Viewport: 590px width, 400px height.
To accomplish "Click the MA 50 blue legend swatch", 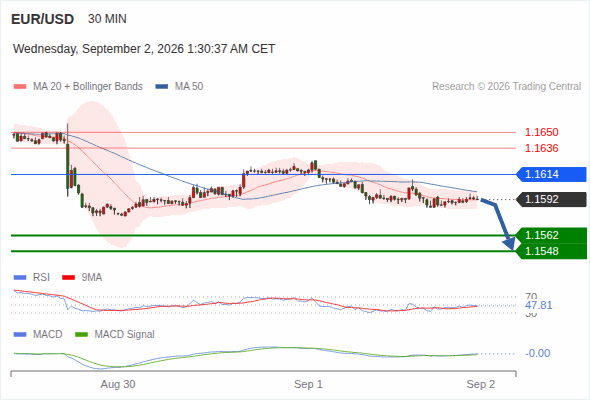I will point(162,87).
